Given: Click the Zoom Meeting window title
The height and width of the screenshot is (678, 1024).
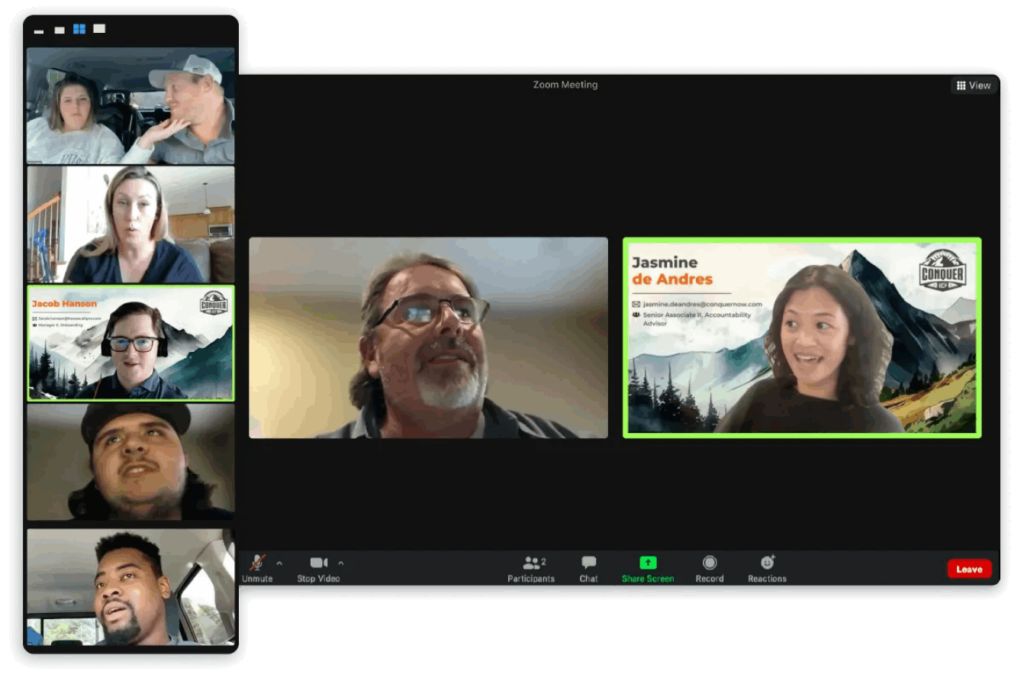Looking at the screenshot, I should pyautogui.click(x=565, y=85).
